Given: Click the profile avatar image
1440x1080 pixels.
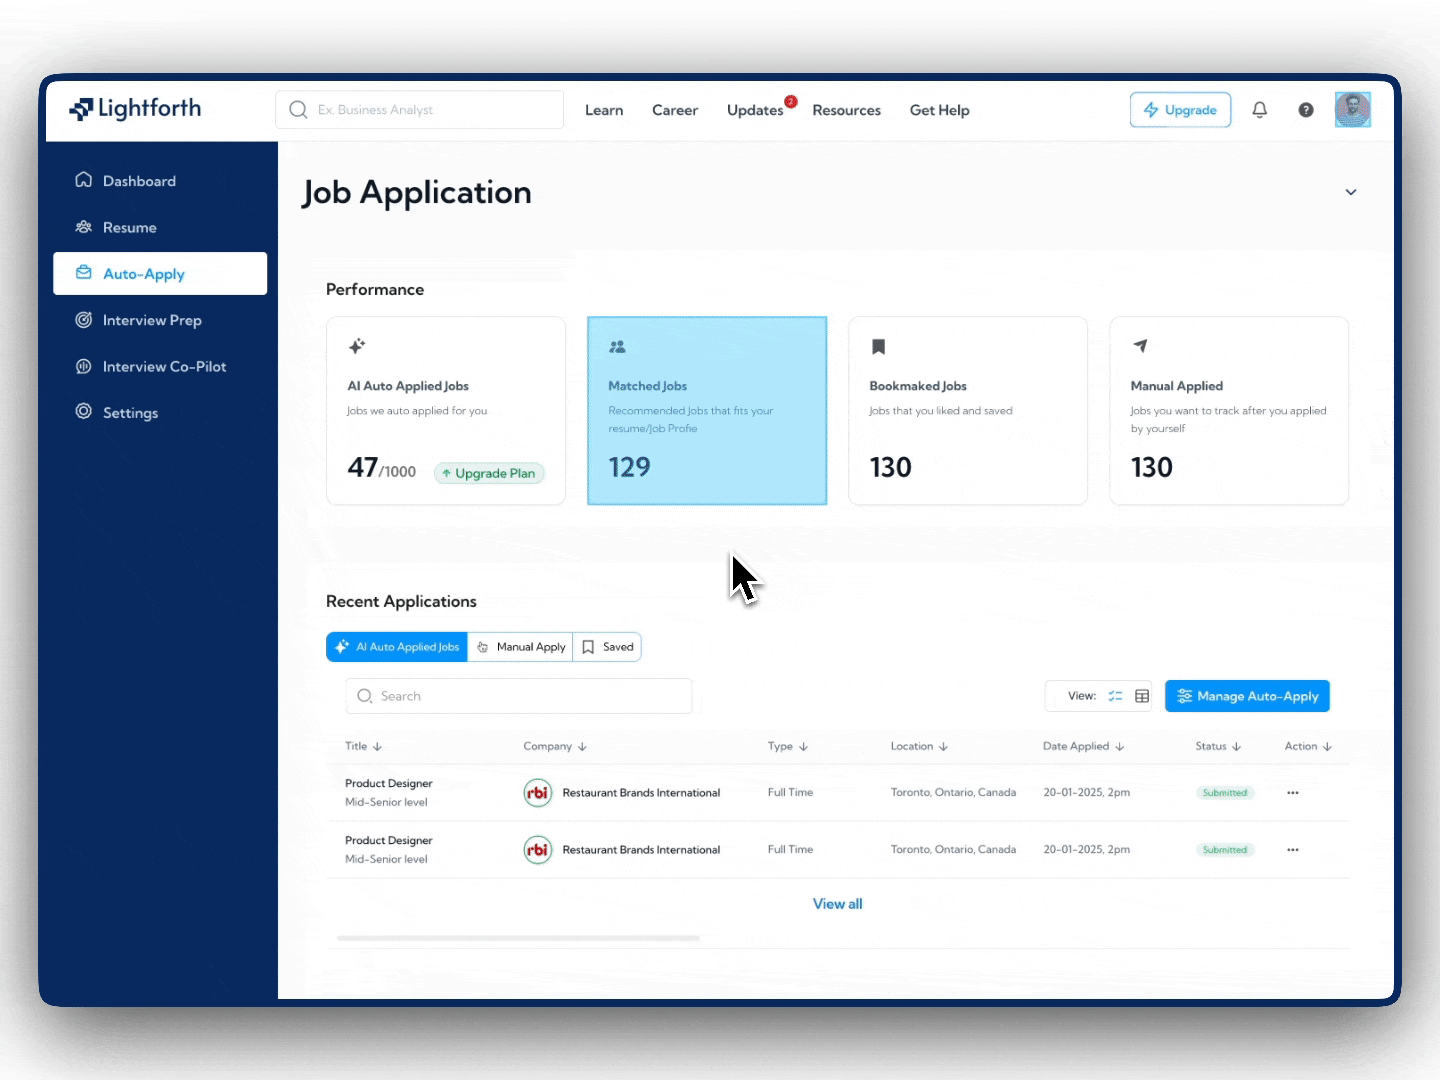Looking at the screenshot, I should click(x=1352, y=110).
